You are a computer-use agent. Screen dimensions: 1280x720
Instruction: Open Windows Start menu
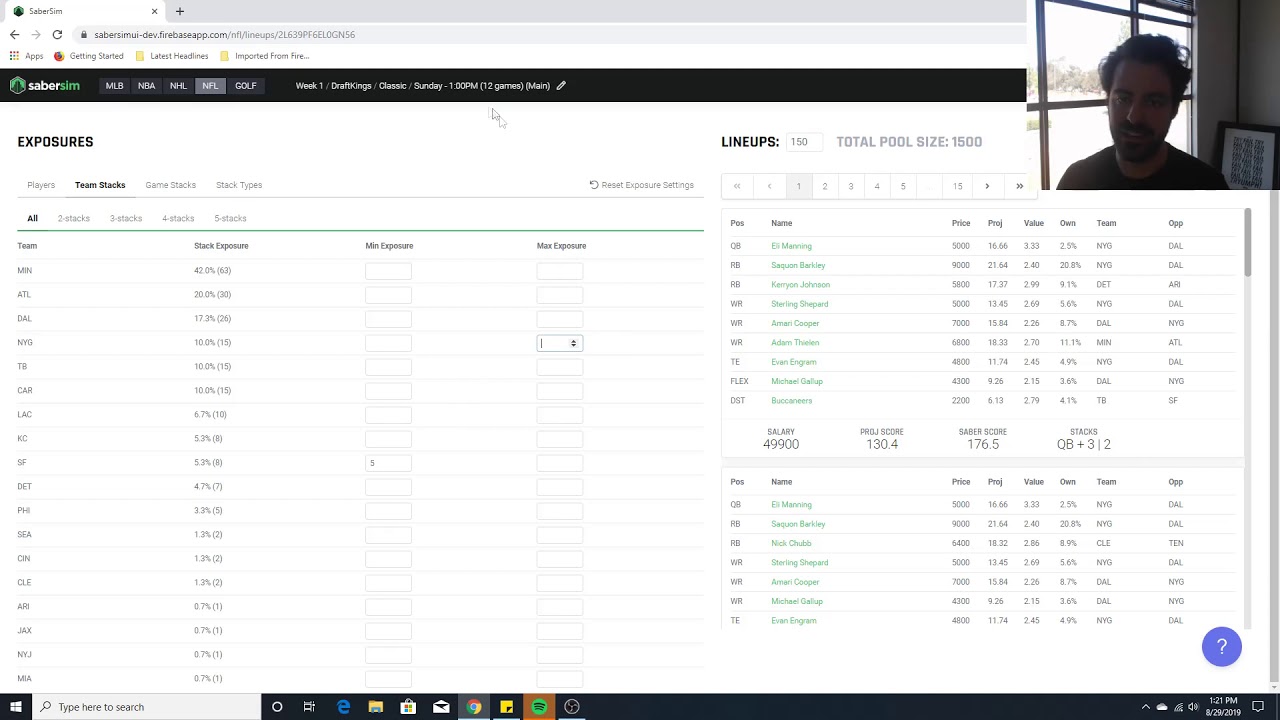click(15, 707)
